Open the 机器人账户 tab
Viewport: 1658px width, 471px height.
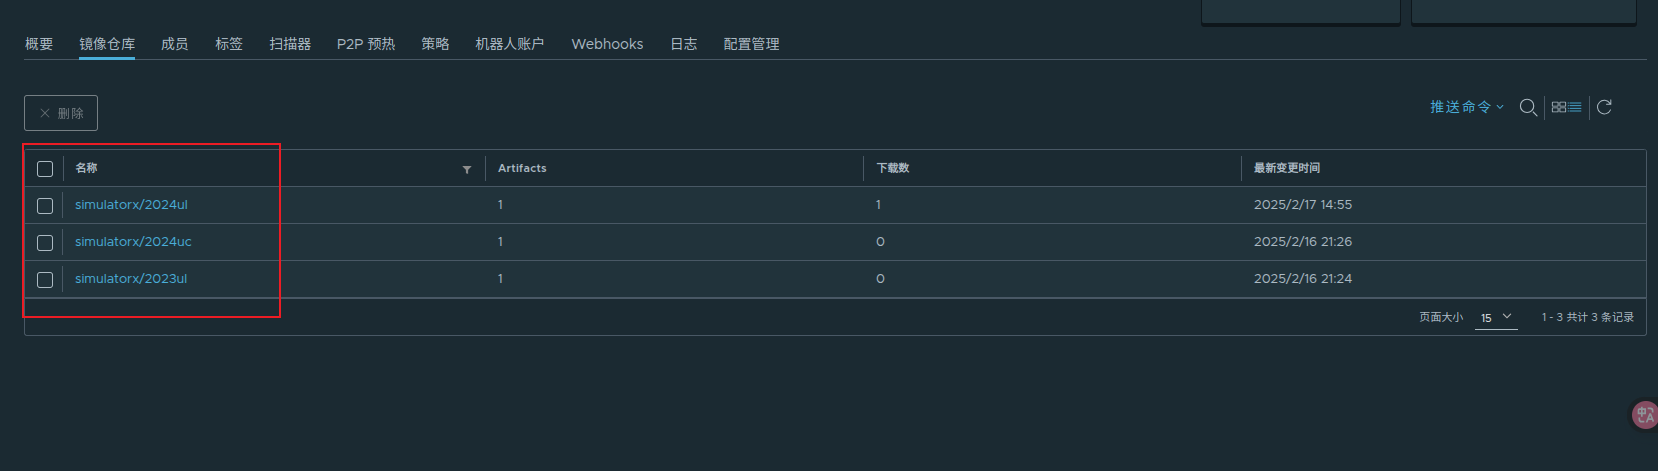[x=510, y=44]
